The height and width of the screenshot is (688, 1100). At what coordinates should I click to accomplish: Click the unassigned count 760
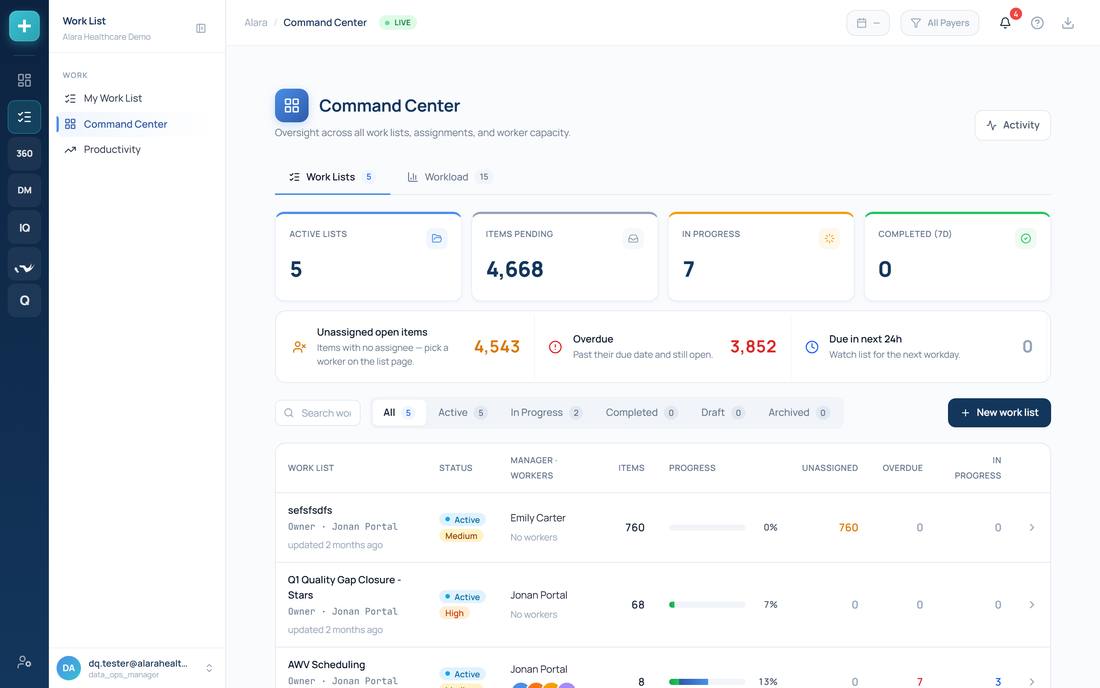coord(848,527)
